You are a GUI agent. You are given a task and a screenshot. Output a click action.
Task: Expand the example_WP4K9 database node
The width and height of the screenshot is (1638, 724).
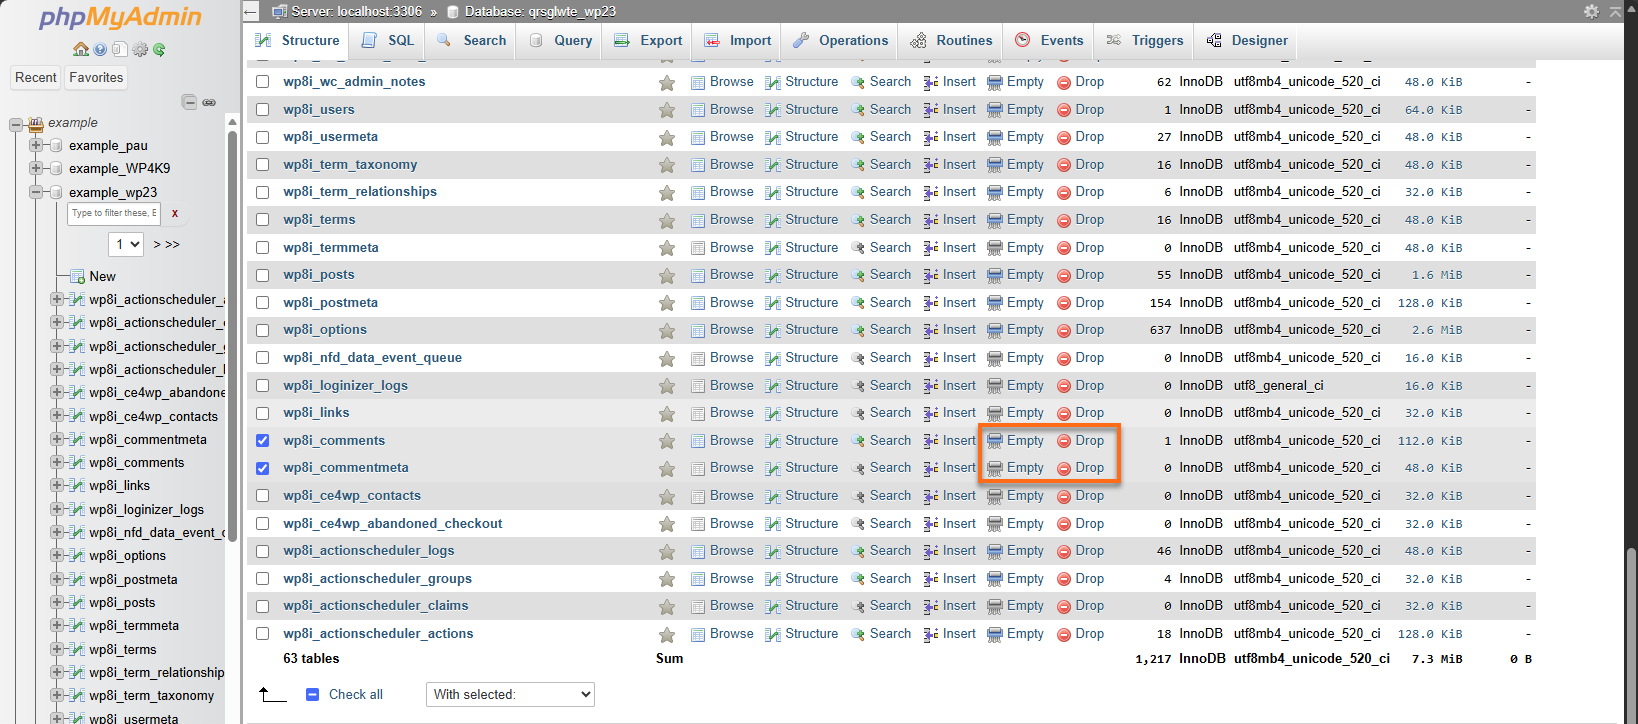(x=36, y=168)
